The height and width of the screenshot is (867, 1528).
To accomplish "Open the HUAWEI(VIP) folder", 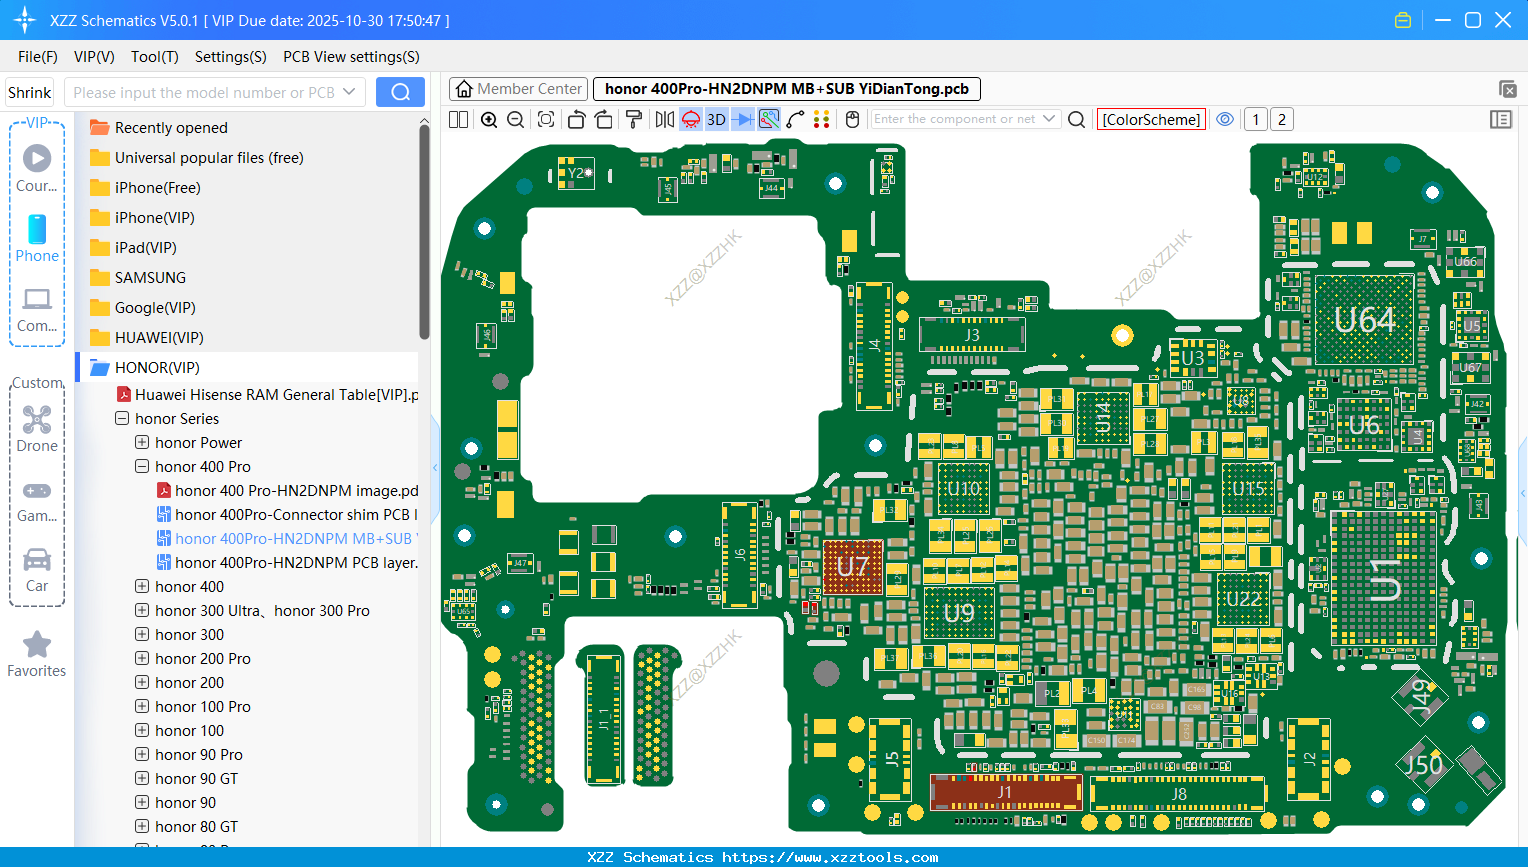I will pyautogui.click(x=146, y=338).
